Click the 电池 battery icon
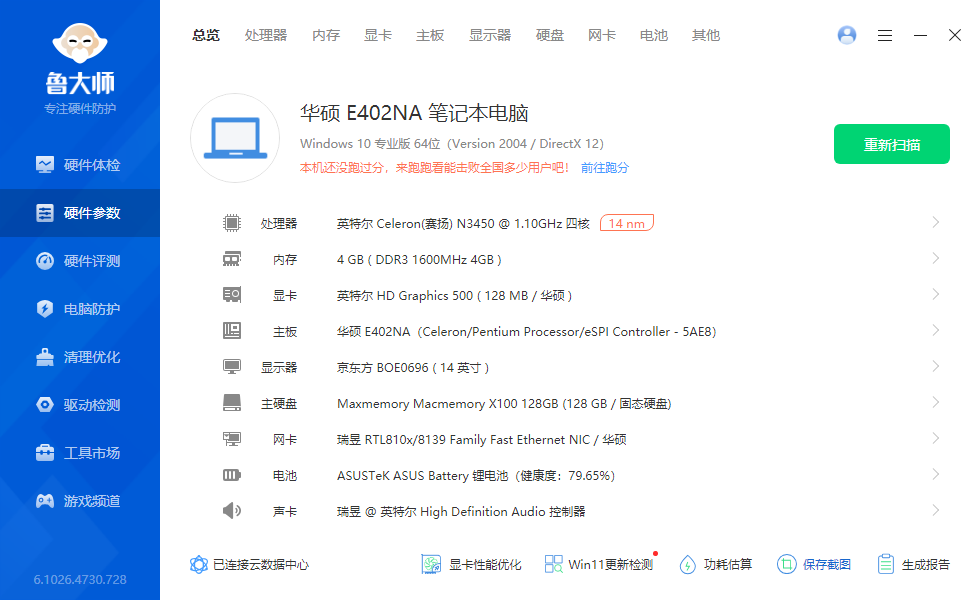The height and width of the screenshot is (600, 980). (x=232, y=475)
